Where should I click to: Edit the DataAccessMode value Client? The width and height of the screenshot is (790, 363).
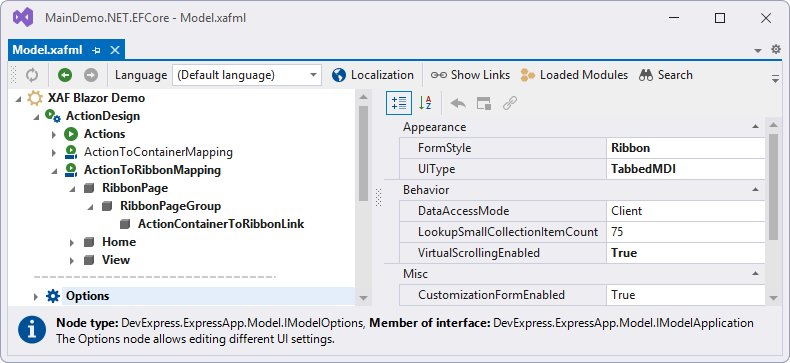click(686, 211)
